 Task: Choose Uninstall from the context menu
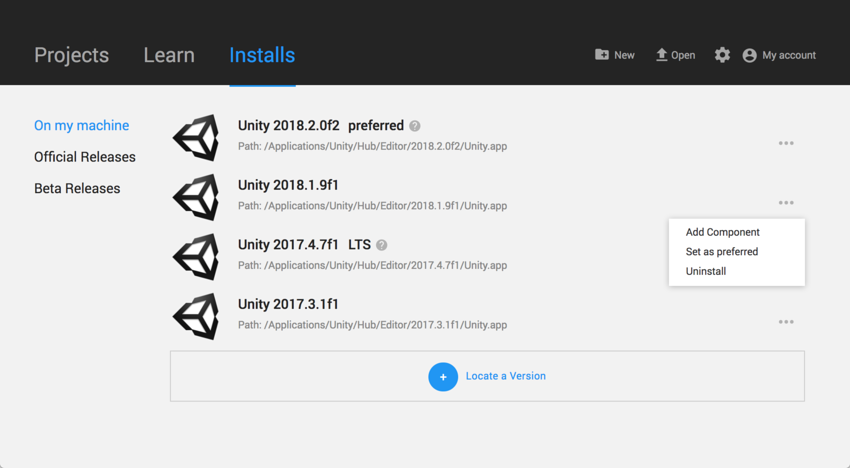click(x=705, y=271)
